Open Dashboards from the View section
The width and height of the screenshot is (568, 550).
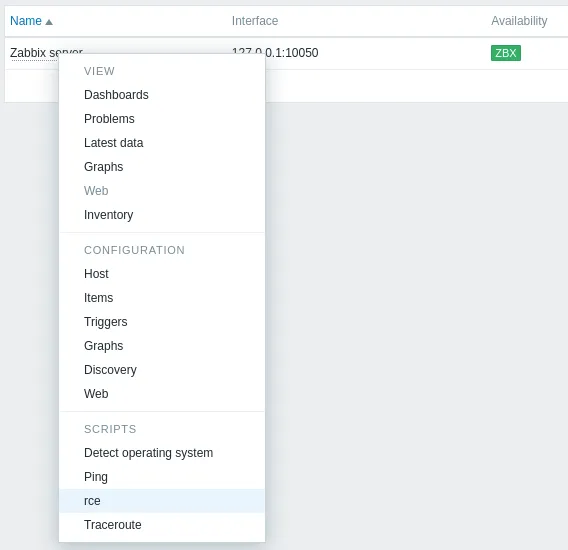(116, 95)
